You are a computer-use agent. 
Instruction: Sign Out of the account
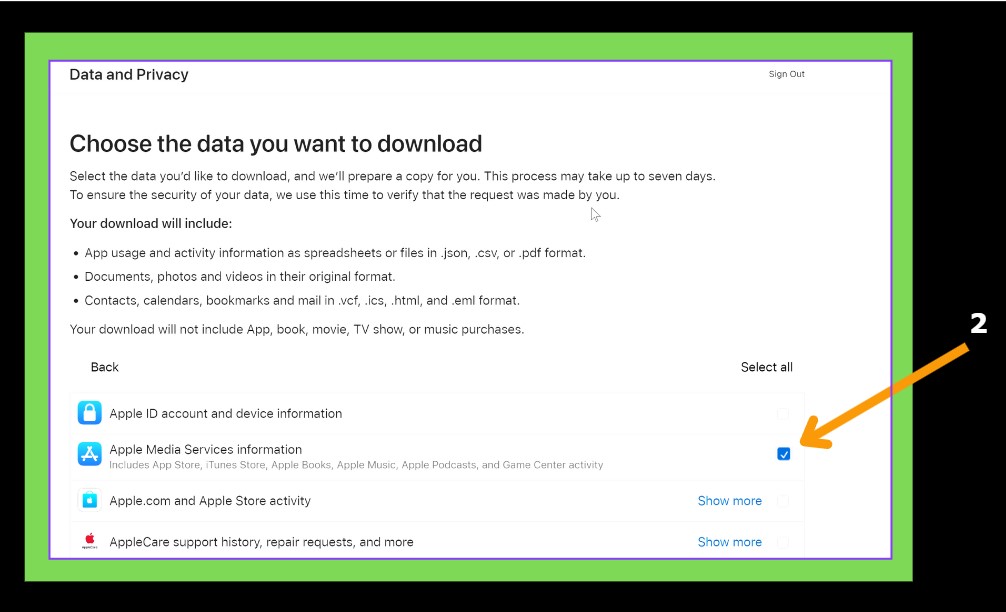pyautogui.click(x=786, y=74)
